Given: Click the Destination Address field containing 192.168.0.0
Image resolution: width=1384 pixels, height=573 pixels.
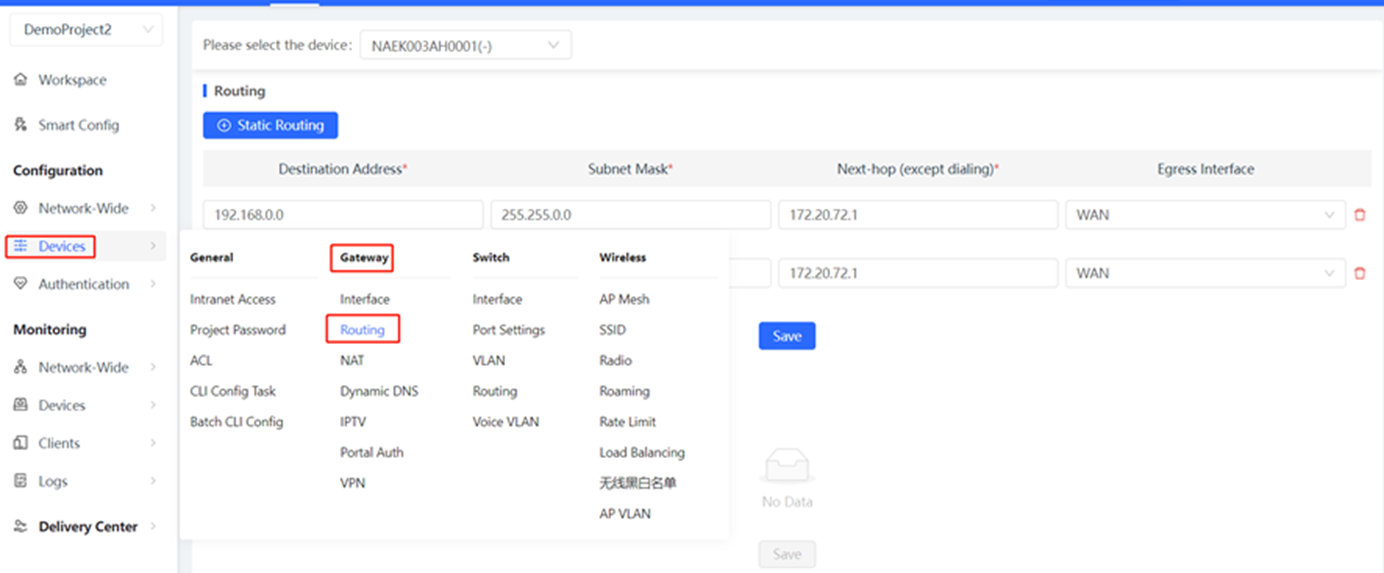Looking at the screenshot, I should click(x=342, y=215).
